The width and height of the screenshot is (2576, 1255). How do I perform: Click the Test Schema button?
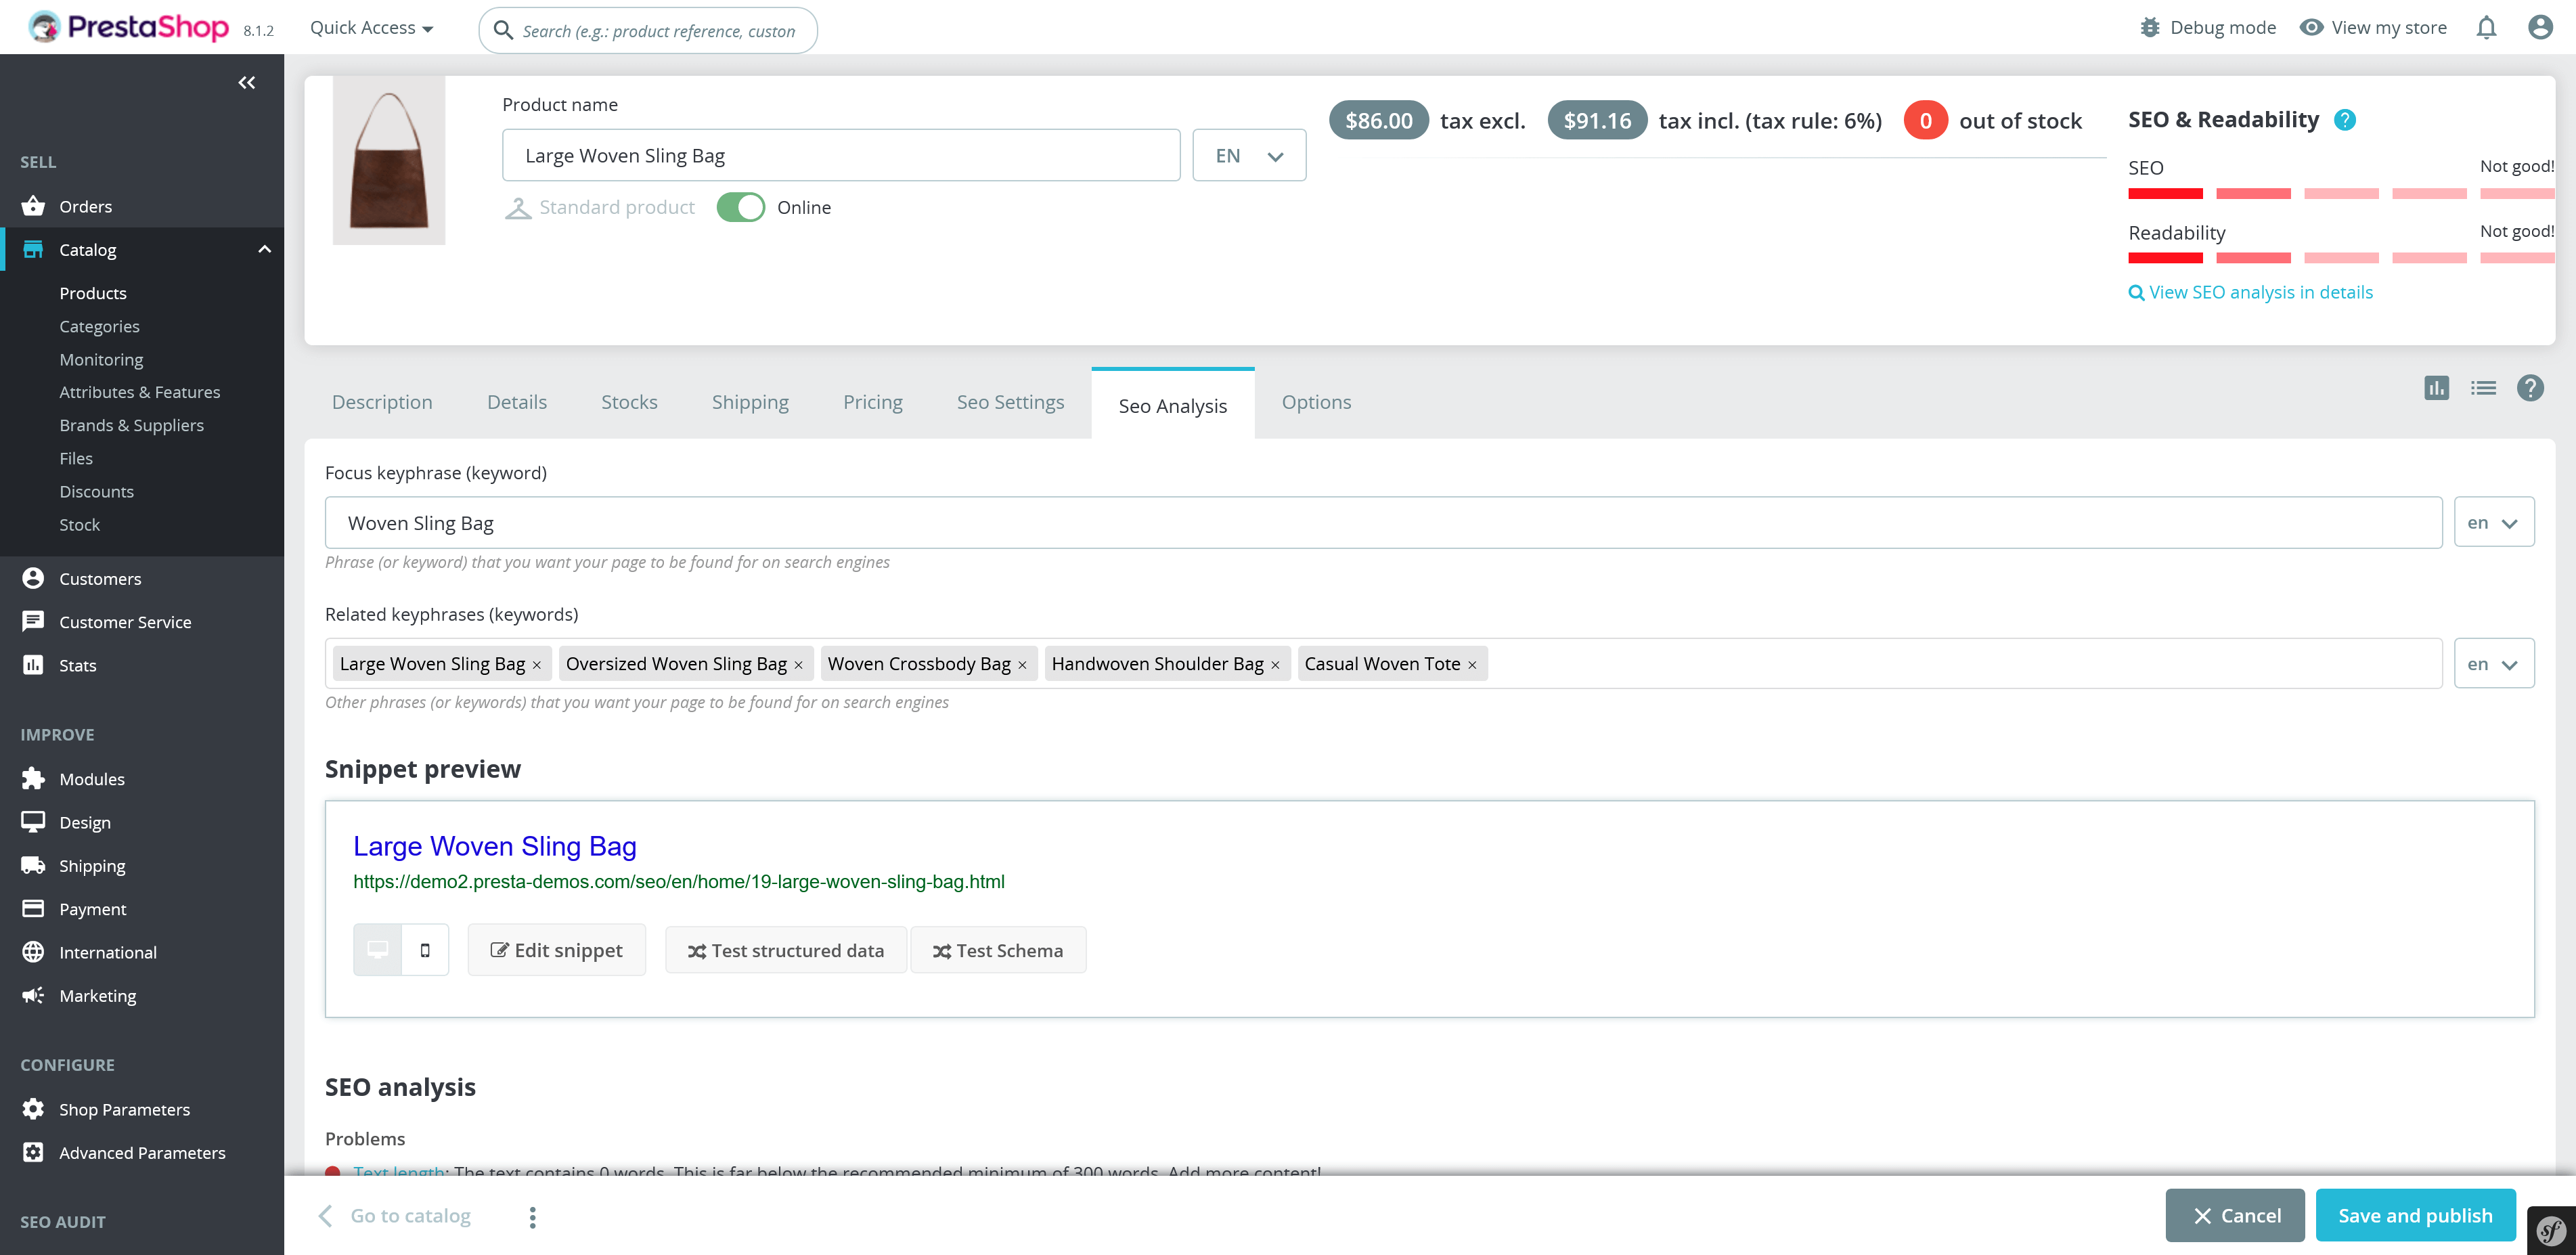tap(998, 950)
